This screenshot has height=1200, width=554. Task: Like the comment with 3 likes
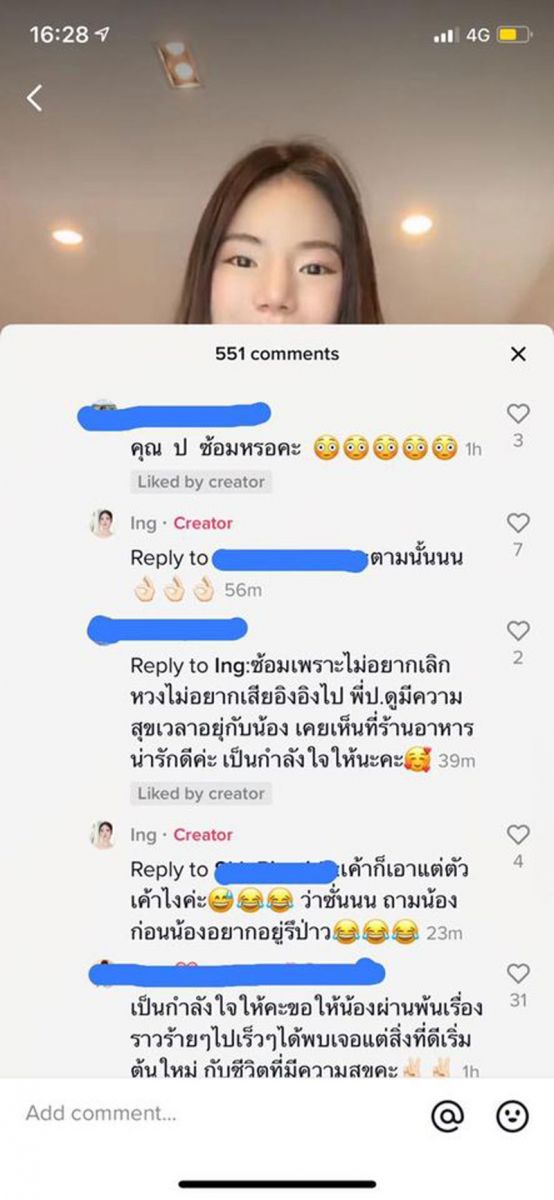(x=518, y=413)
